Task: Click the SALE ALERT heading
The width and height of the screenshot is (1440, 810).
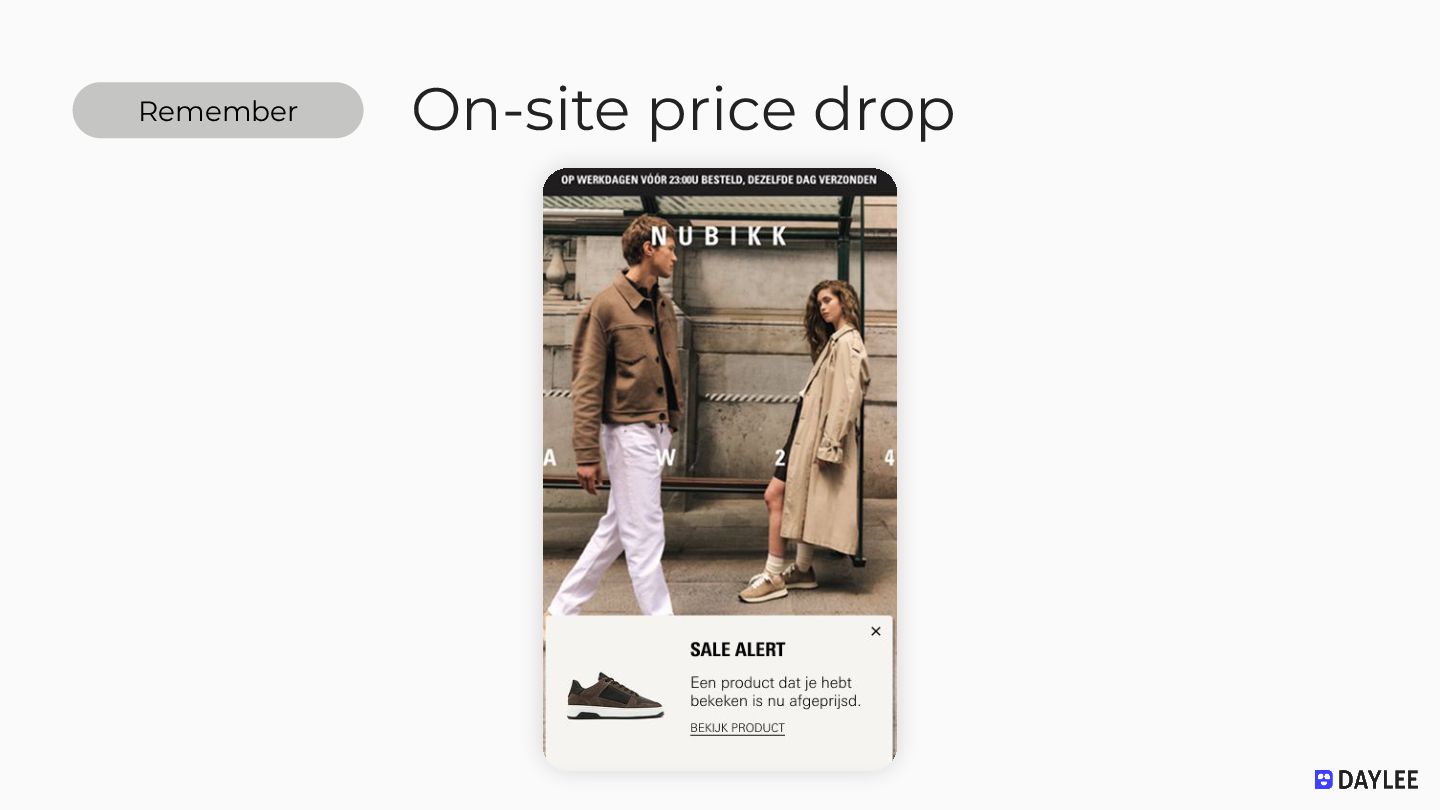Action: click(738, 649)
